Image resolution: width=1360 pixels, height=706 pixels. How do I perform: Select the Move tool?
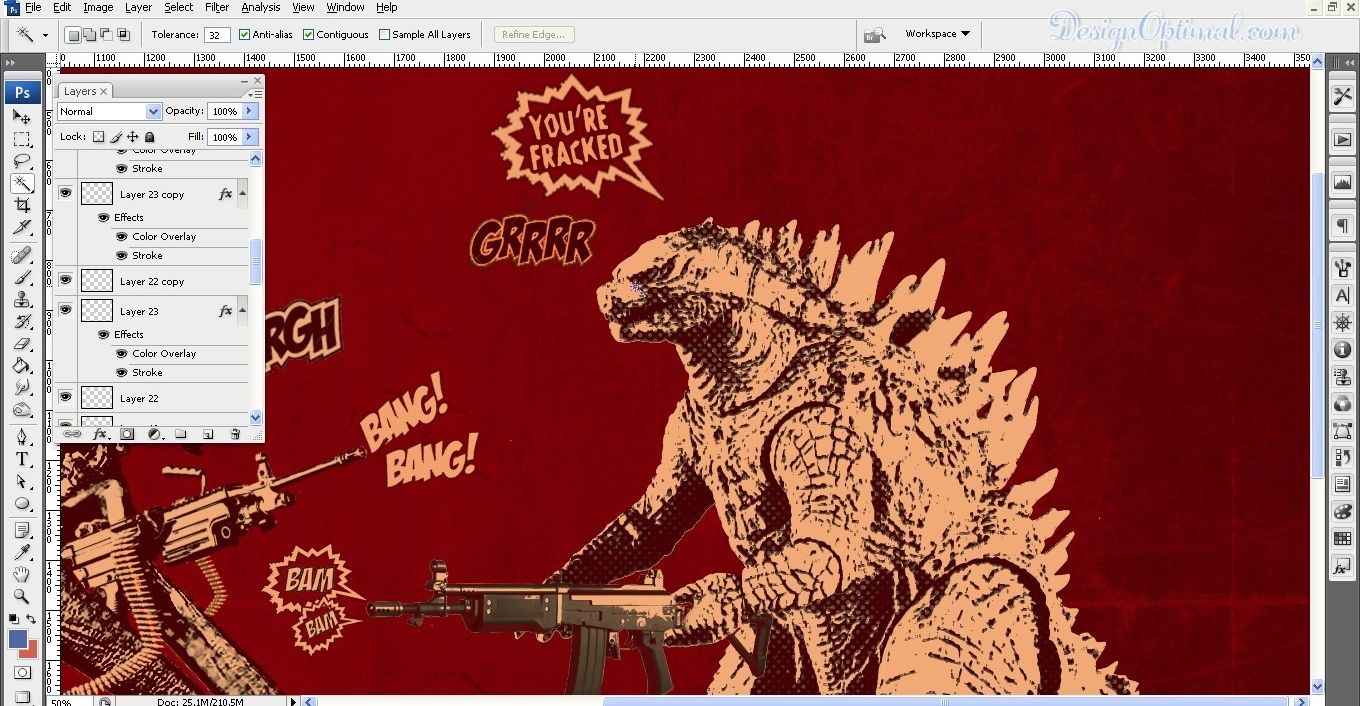coord(22,117)
